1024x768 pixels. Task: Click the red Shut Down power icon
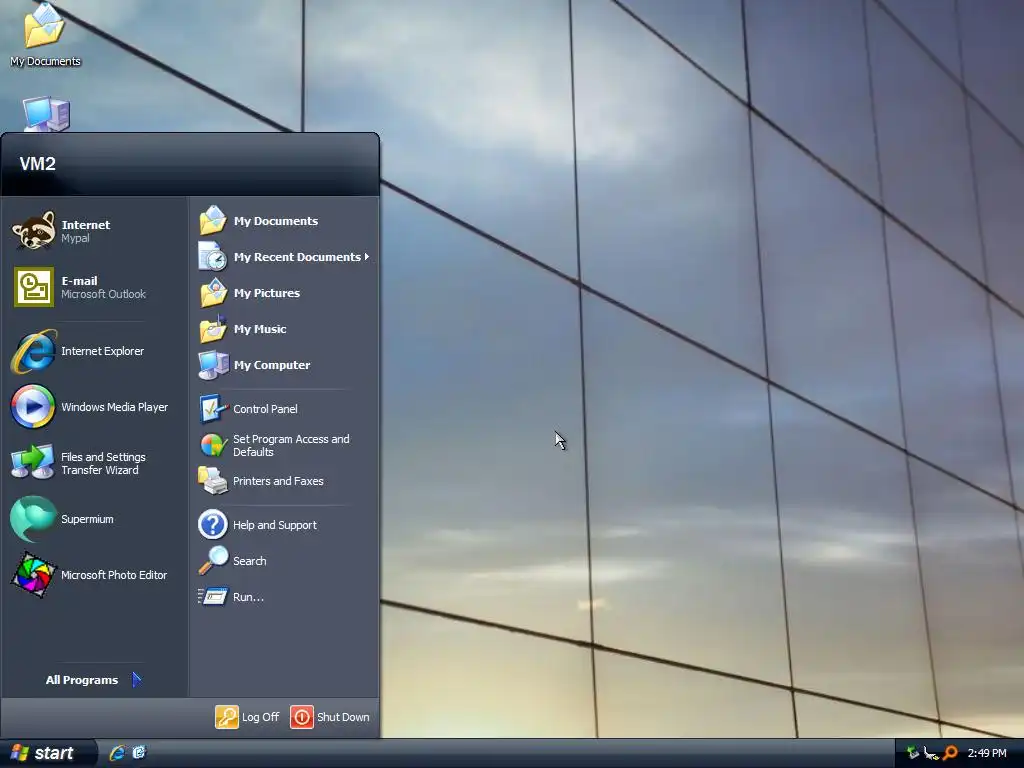pyautogui.click(x=302, y=716)
